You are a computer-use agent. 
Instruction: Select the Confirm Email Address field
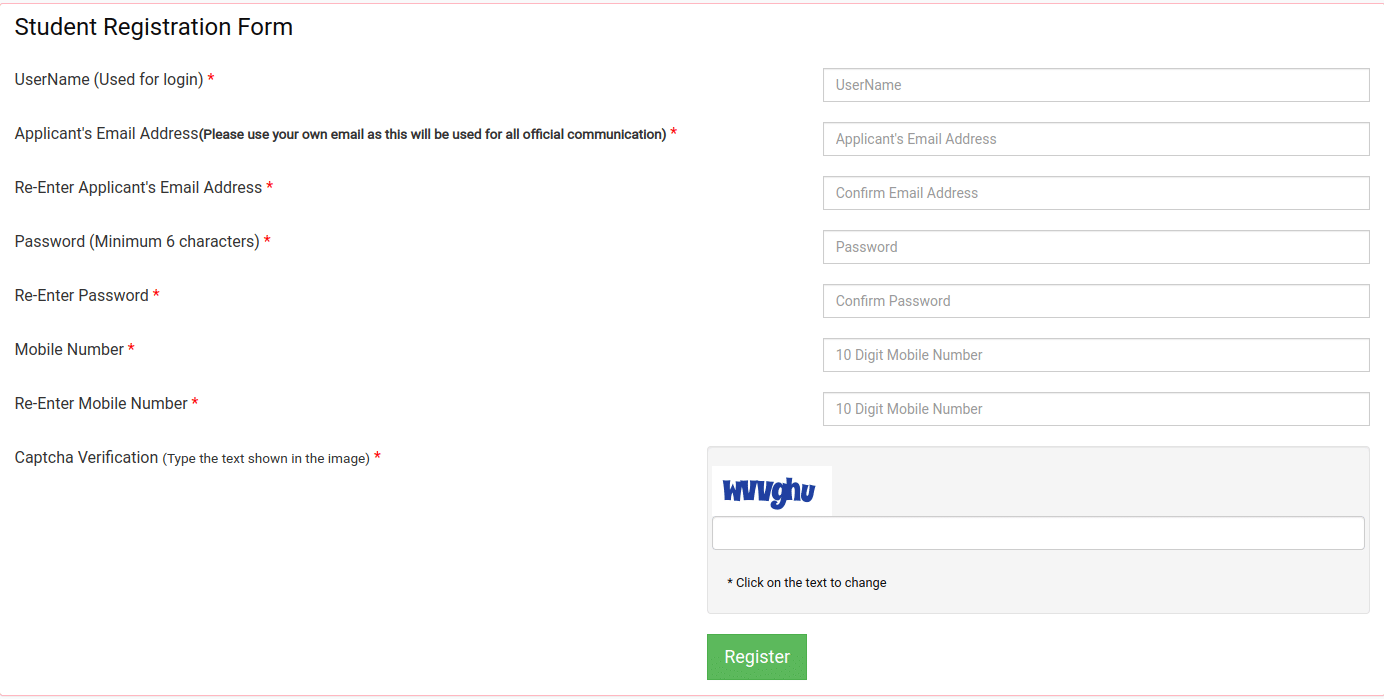click(x=1095, y=193)
